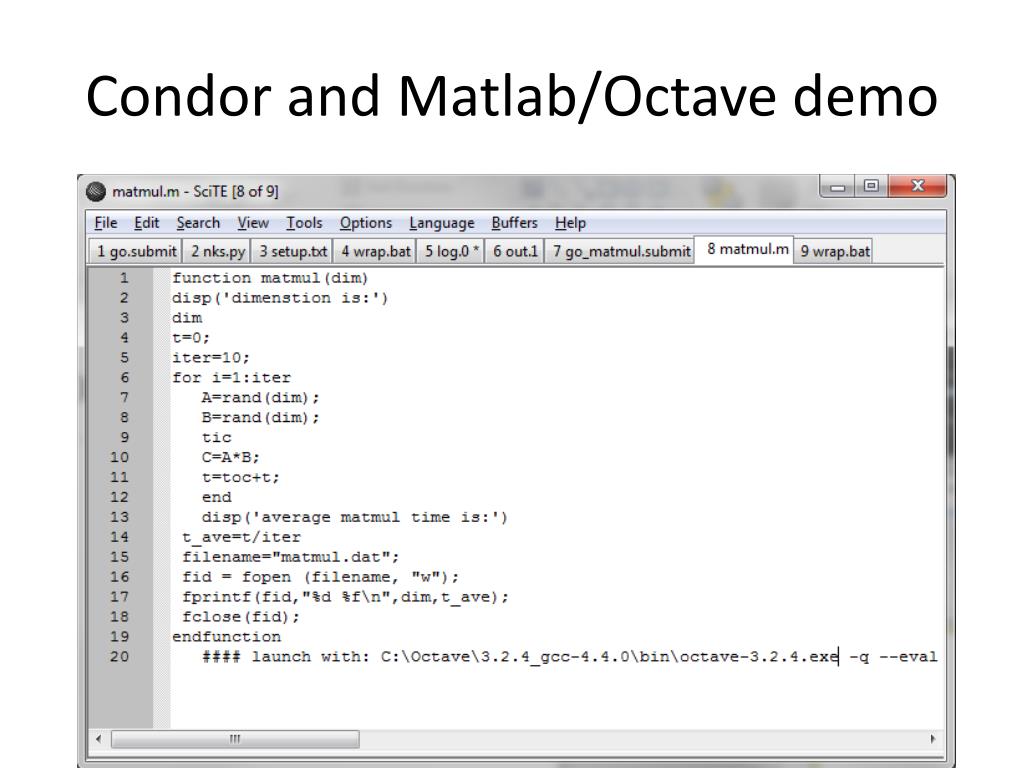Click on 'A=rand(dim);' line

pos(260,398)
